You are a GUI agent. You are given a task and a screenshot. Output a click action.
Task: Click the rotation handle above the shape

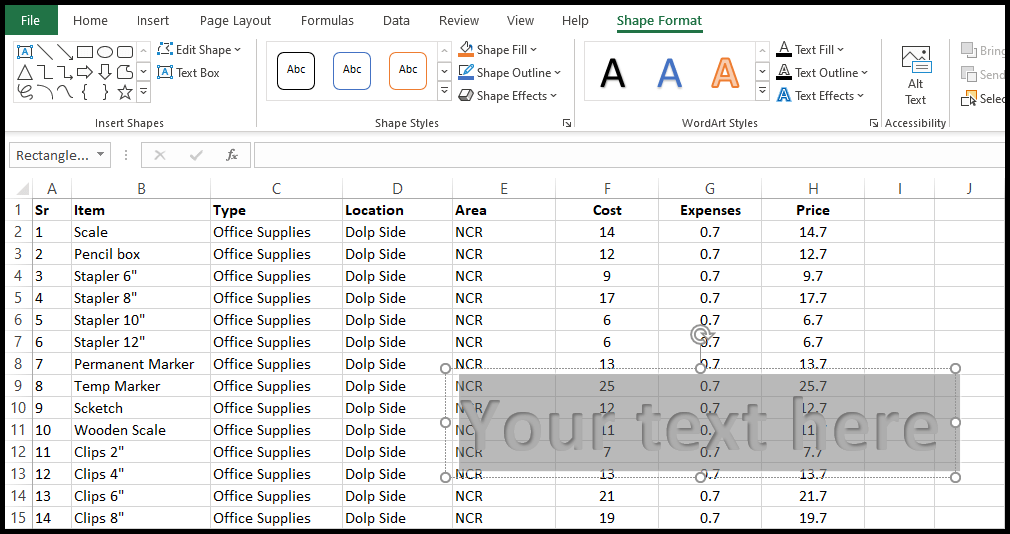700,335
